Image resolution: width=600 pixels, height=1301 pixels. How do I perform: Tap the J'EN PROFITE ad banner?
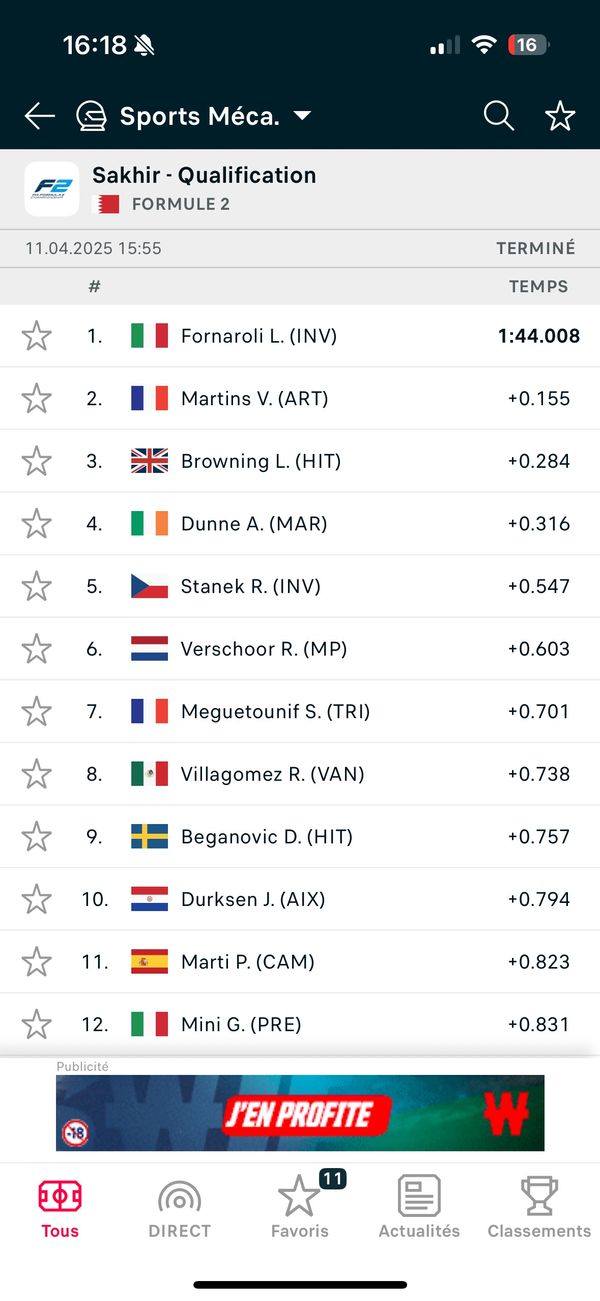coord(300,1113)
